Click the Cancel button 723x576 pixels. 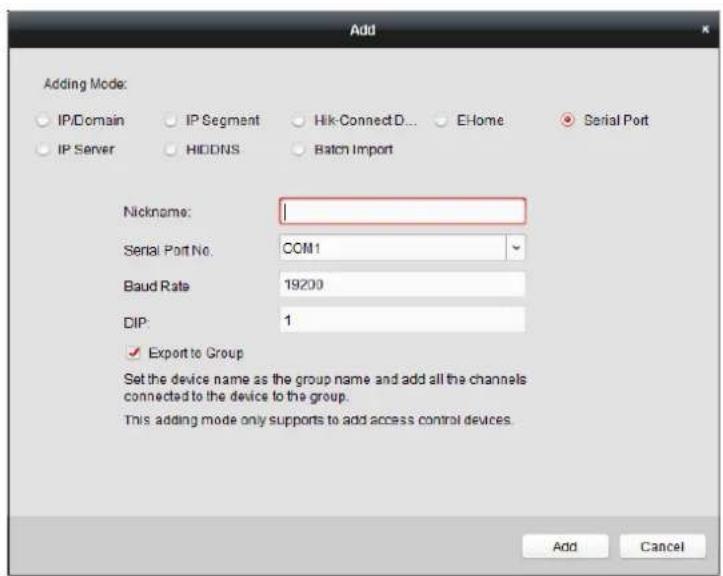[x=662, y=546]
